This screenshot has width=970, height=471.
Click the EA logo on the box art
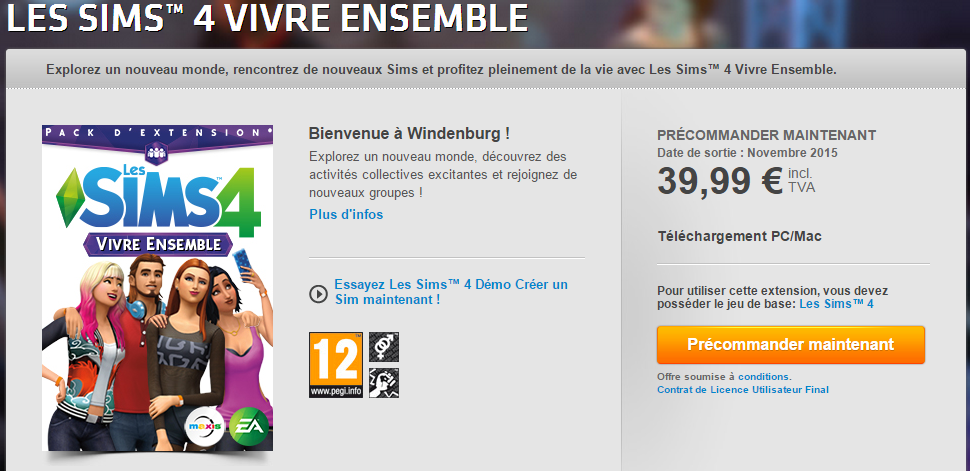(x=249, y=427)
